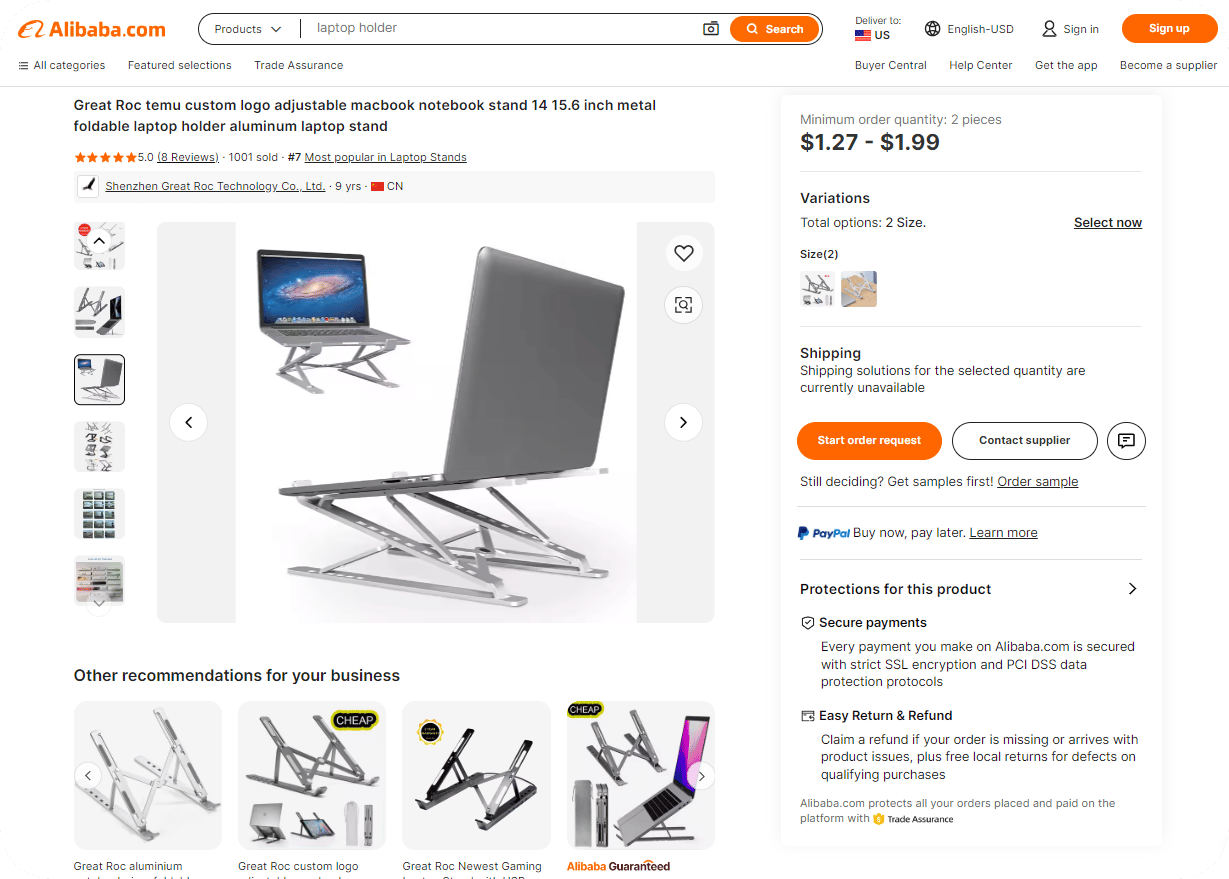Image resolution: width=1229 pixels, height=879 pixels.
Task: Open the Sign in user icon
Action: (1049, 29)
